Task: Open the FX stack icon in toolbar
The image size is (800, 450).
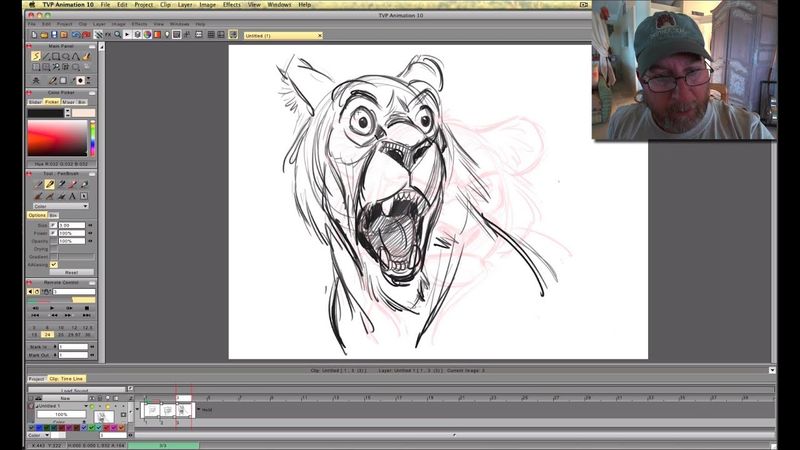Action: (x=108, y=35)
